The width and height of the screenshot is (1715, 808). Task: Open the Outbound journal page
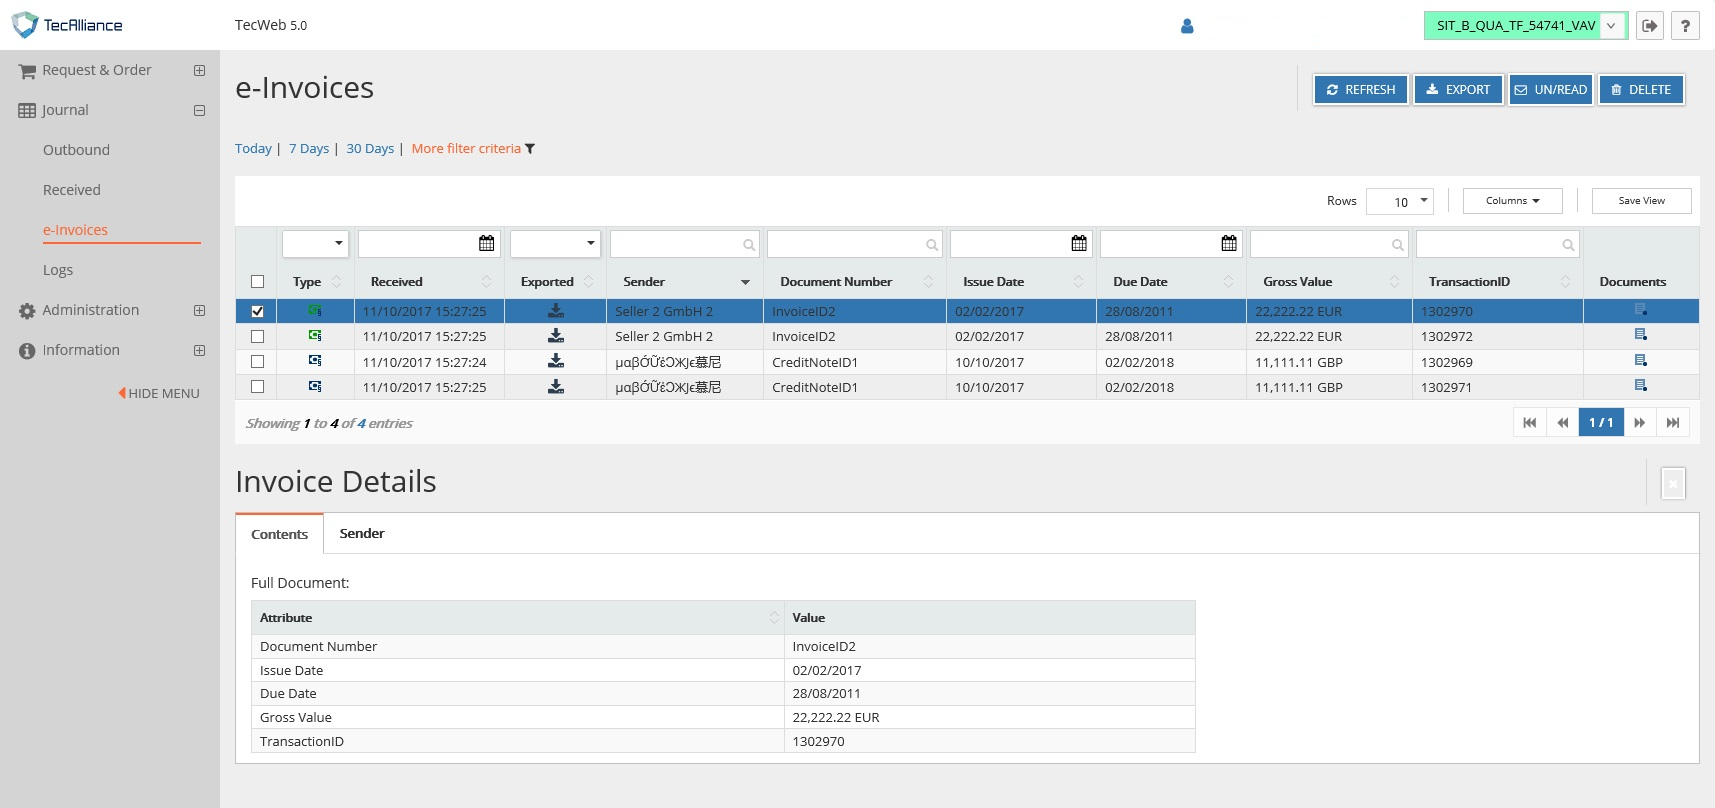pos(76,150)
